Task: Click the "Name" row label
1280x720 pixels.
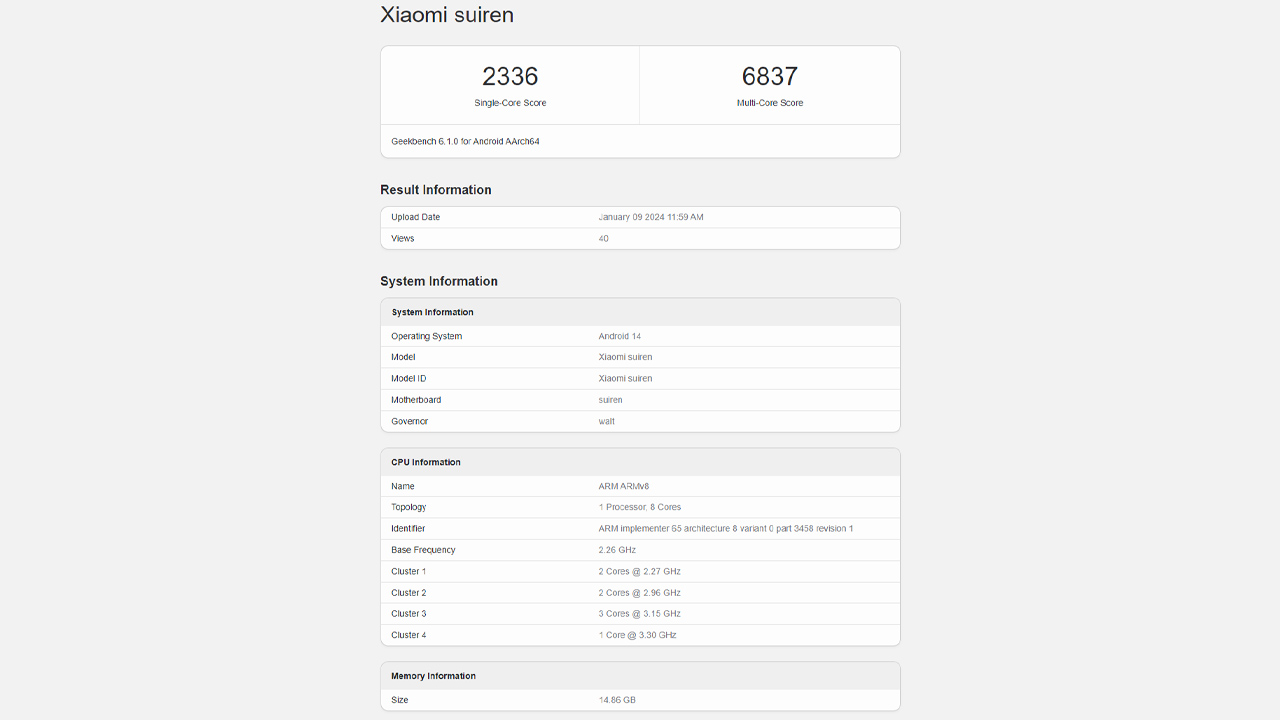Action: coord(403,486)
